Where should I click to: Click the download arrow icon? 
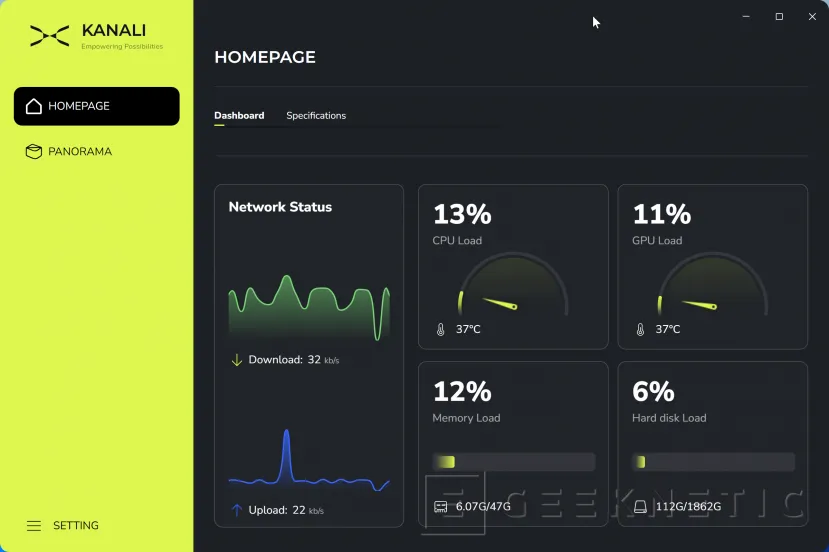237,360
